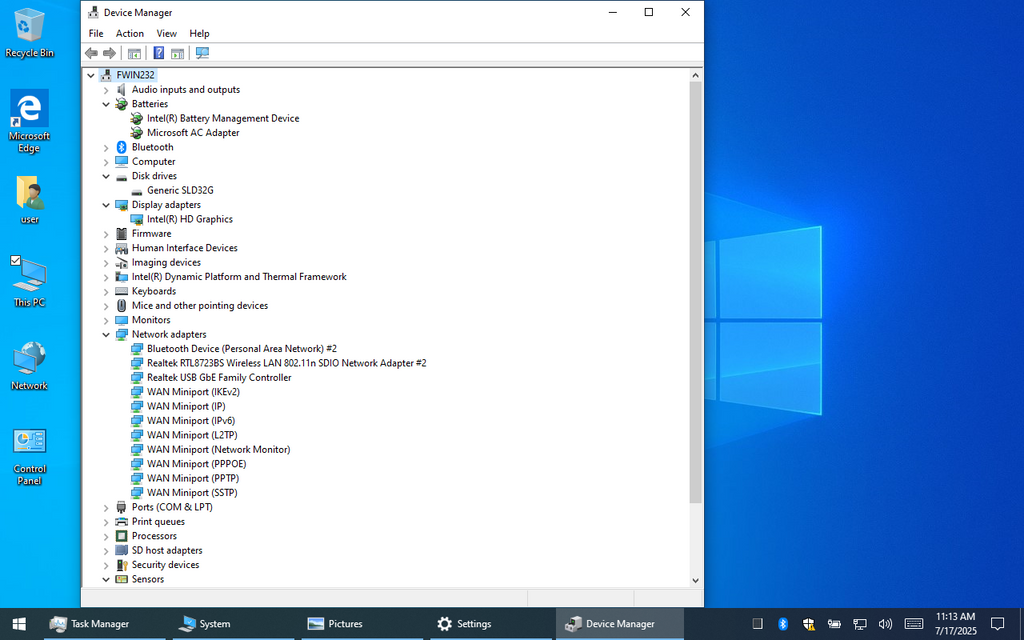
Task: Click the Show/Hide Action Pane toolbar icon
Action: pyautogui.click(x=177, y=53)
